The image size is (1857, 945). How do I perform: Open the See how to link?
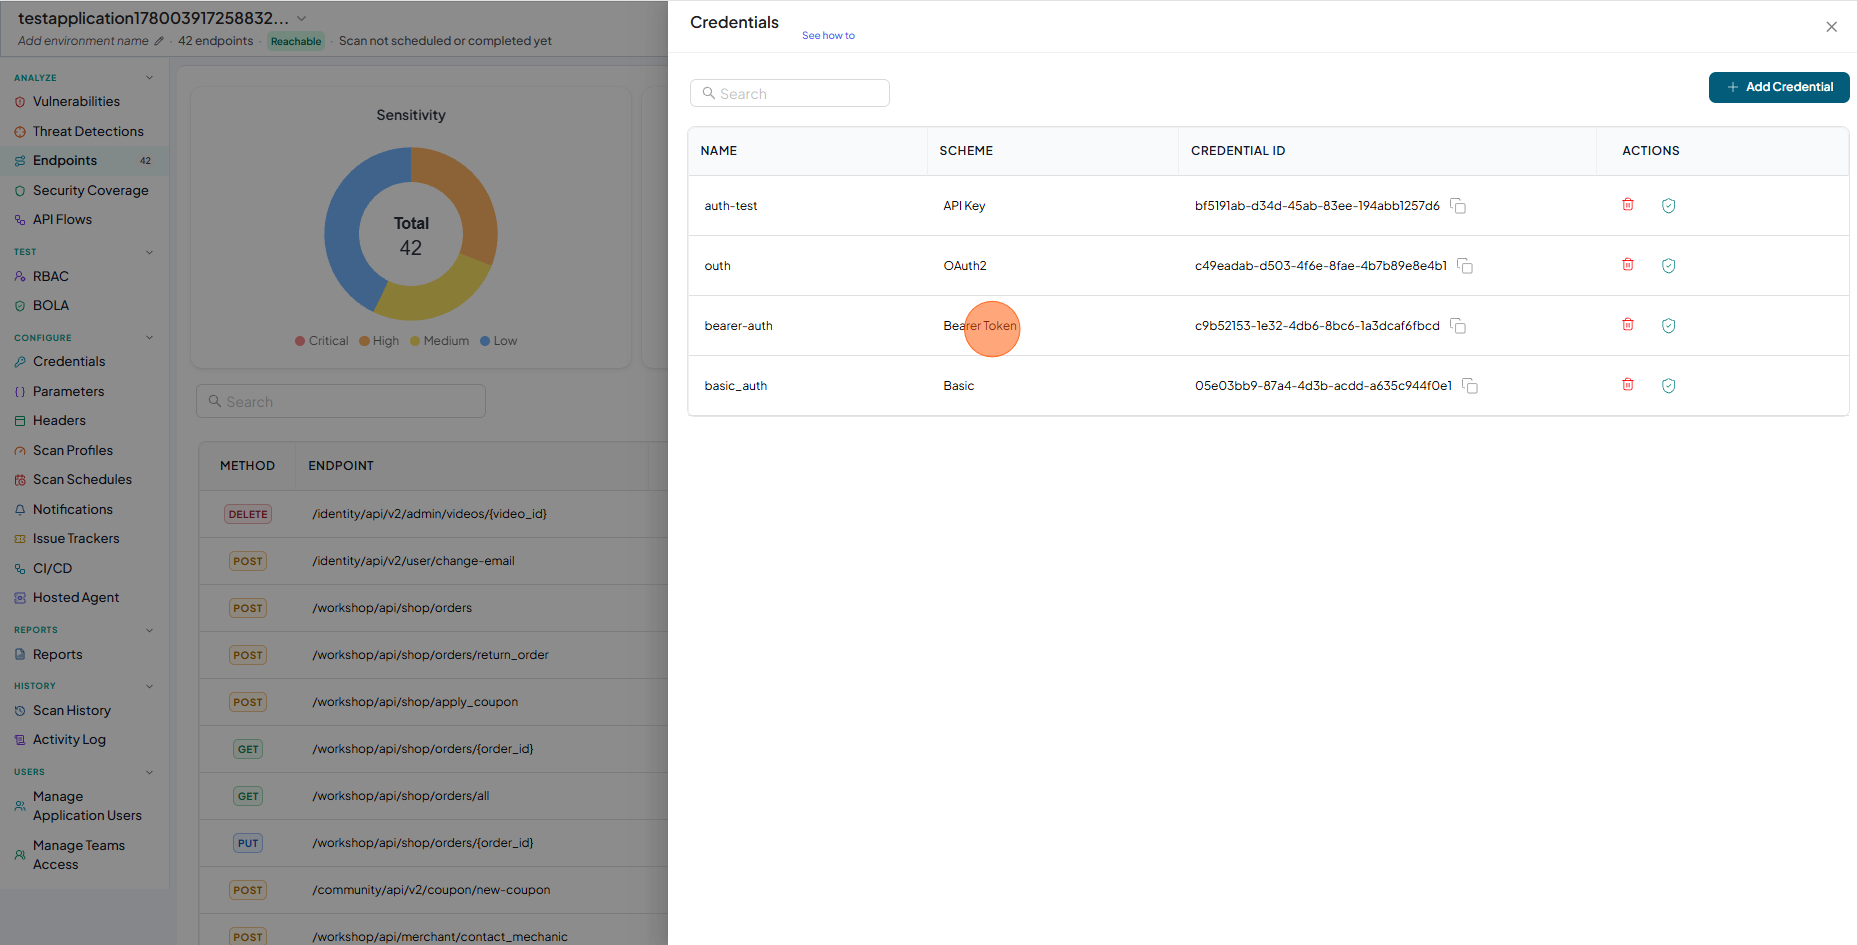(828, 36)
